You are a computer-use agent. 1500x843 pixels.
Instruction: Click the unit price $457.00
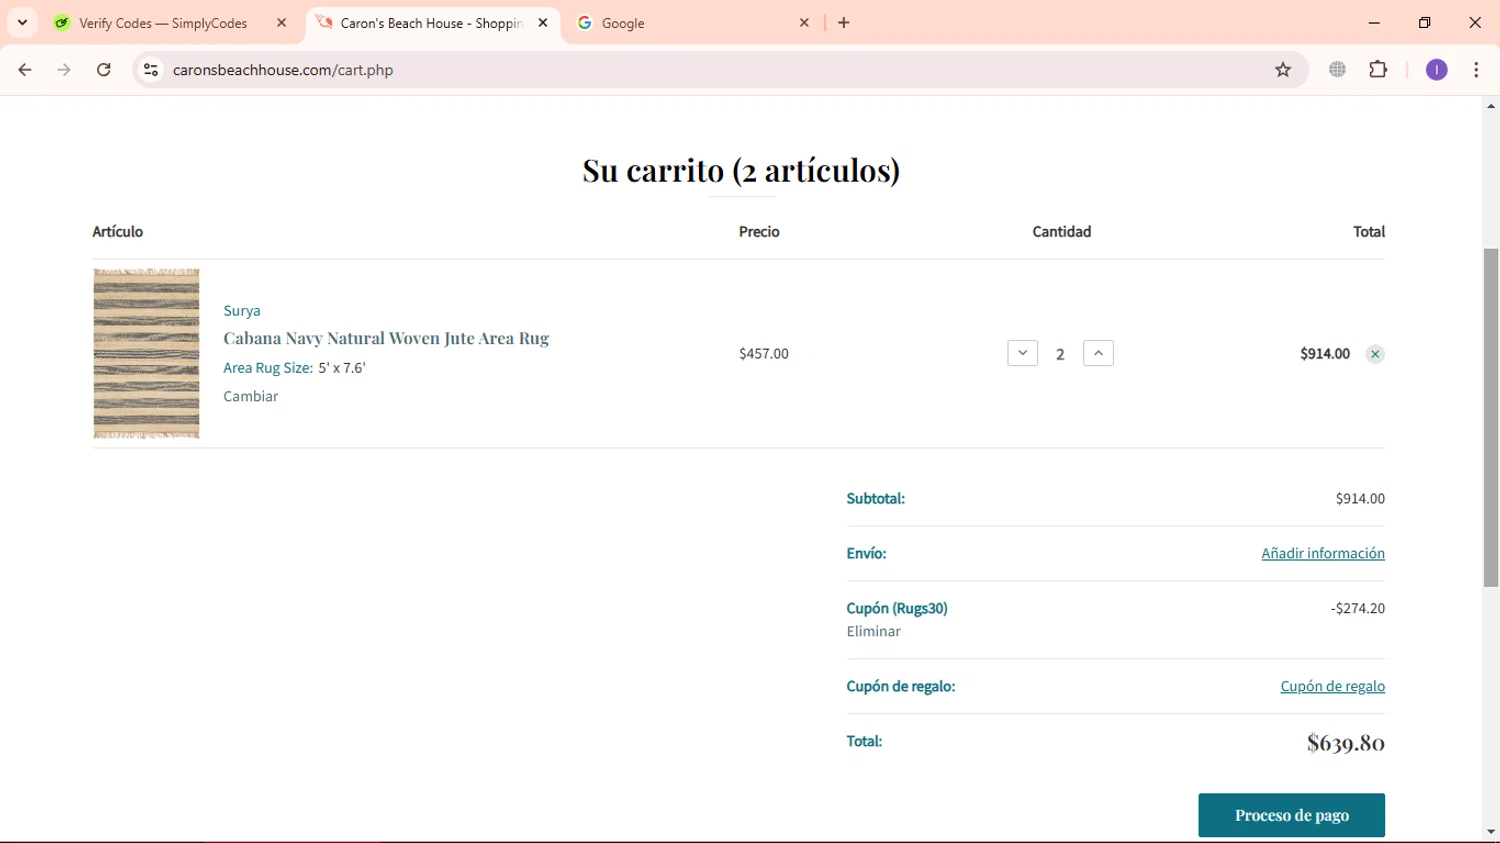pos(764,354)
